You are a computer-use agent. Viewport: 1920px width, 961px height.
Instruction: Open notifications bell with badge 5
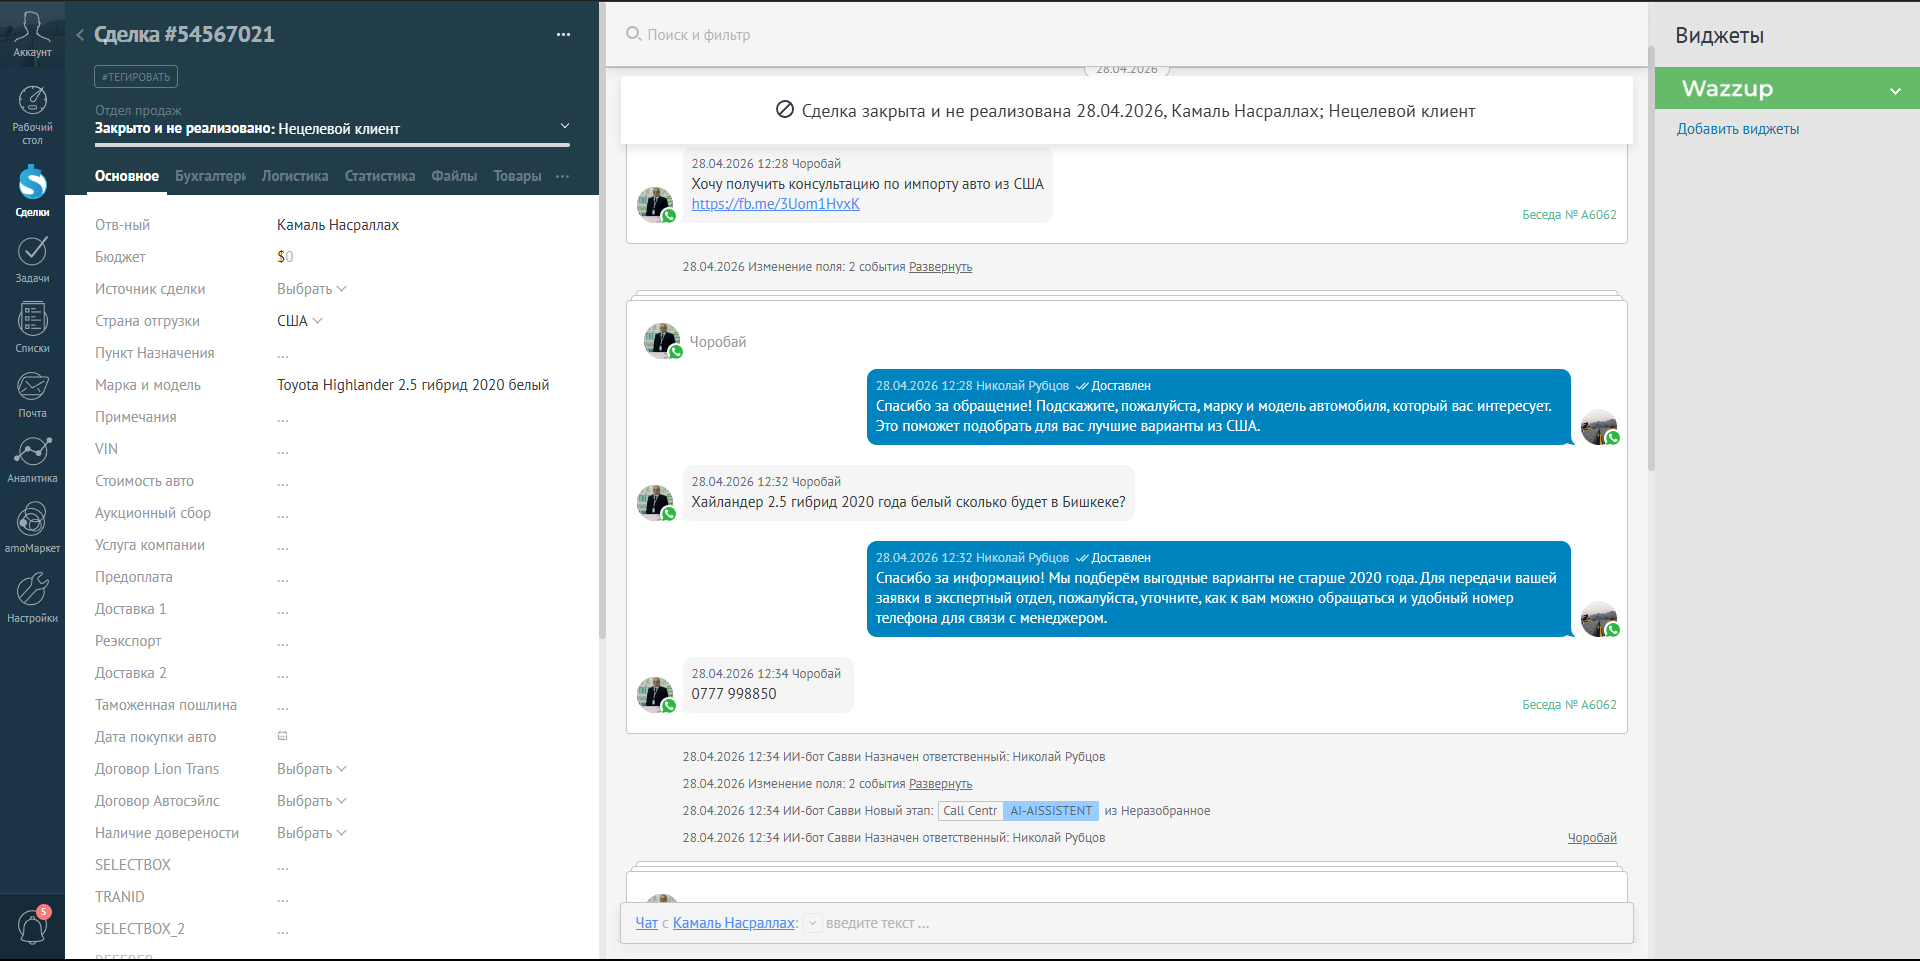pyautogui.click(x=32, y=925)
